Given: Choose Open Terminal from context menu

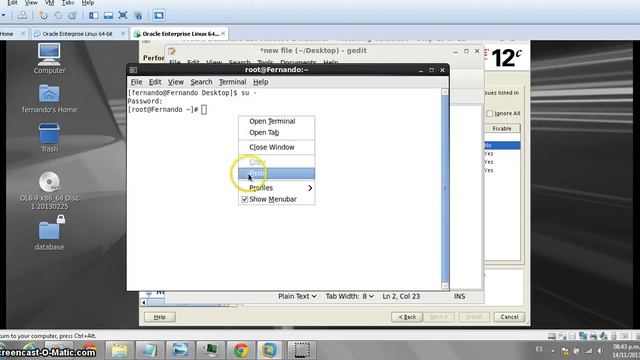Looking at the screenshot, I should [x=272, y=121].
